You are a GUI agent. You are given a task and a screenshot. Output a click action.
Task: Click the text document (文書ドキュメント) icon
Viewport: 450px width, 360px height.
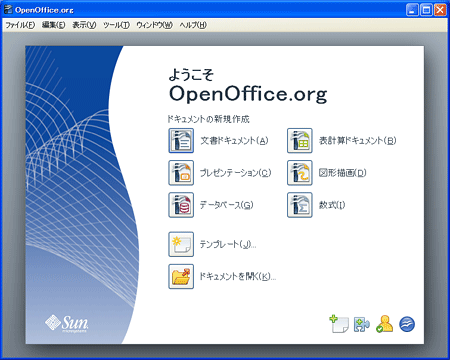click(181, 141)
